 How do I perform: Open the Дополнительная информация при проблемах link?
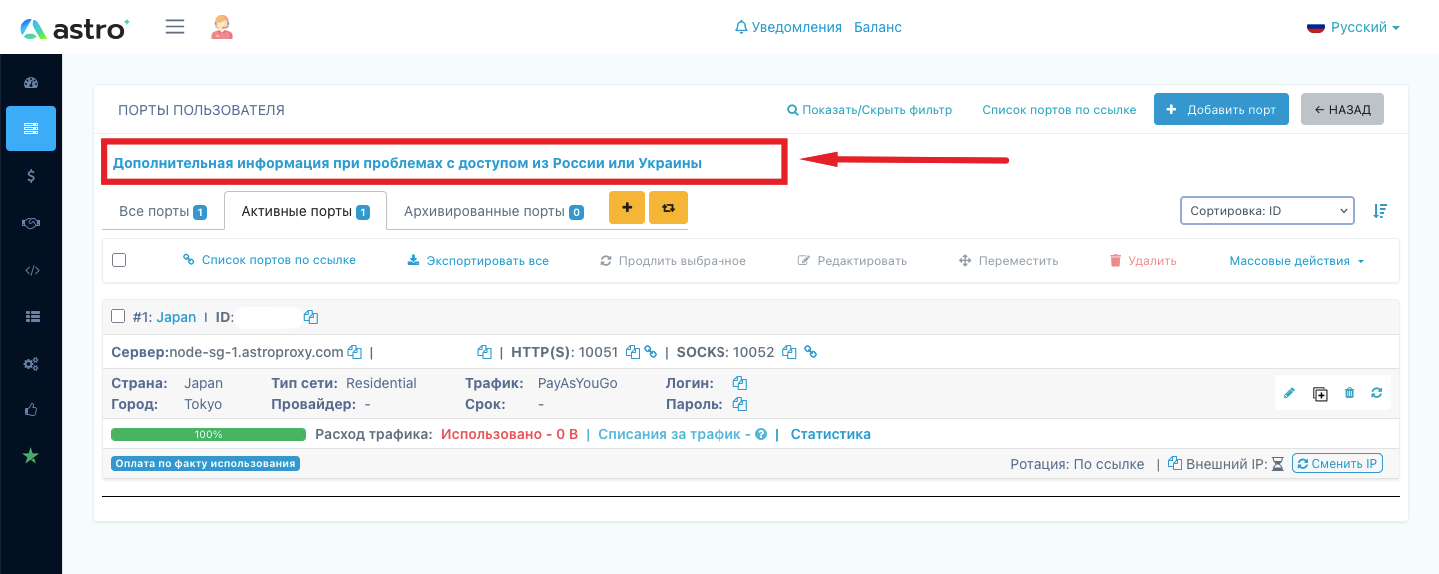pos(407,162)
